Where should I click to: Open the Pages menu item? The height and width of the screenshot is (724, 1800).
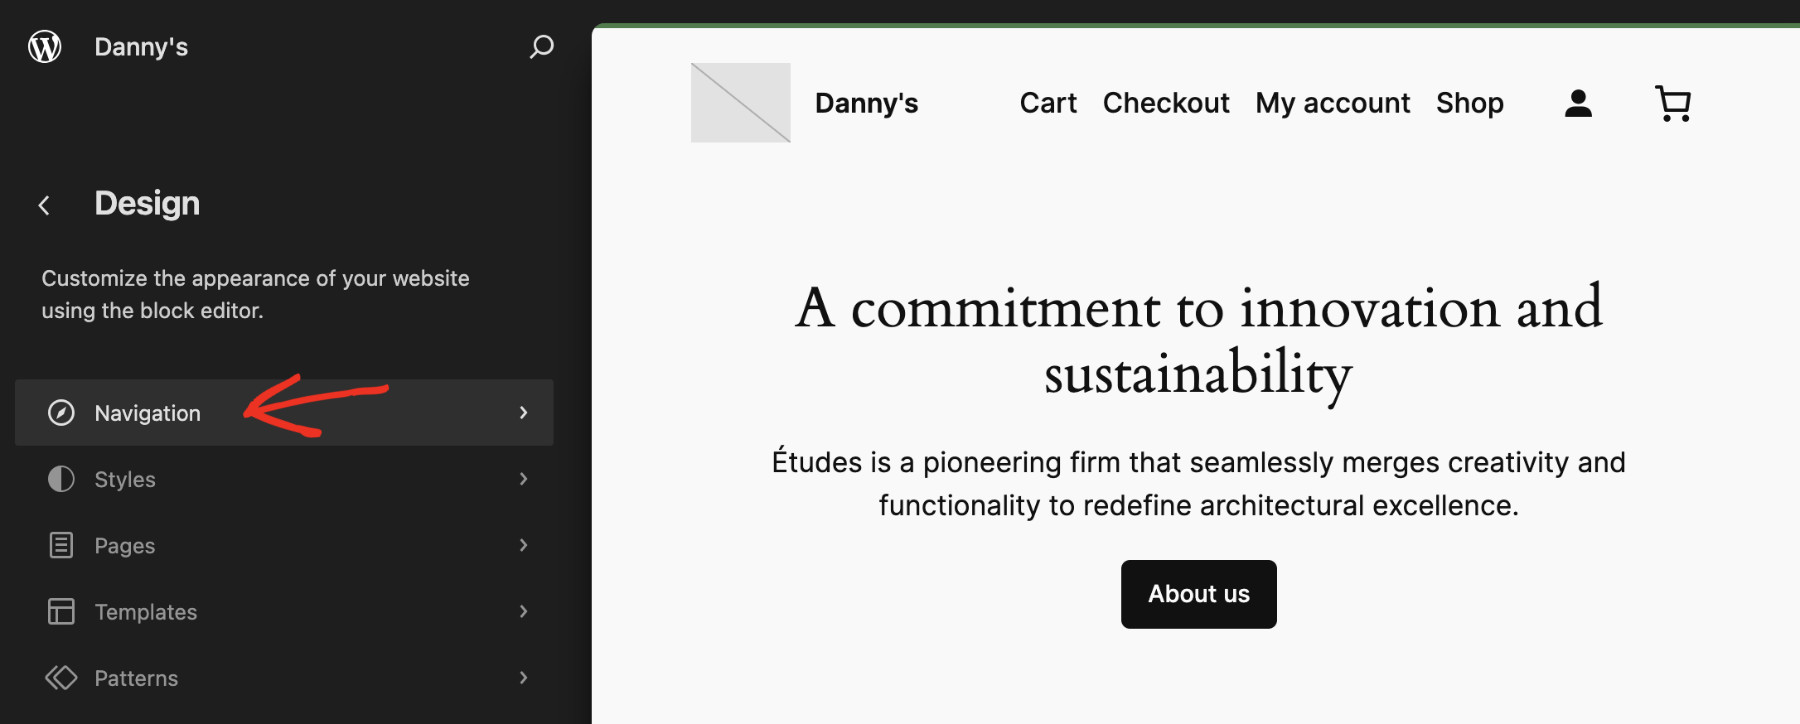coord(284,545)
